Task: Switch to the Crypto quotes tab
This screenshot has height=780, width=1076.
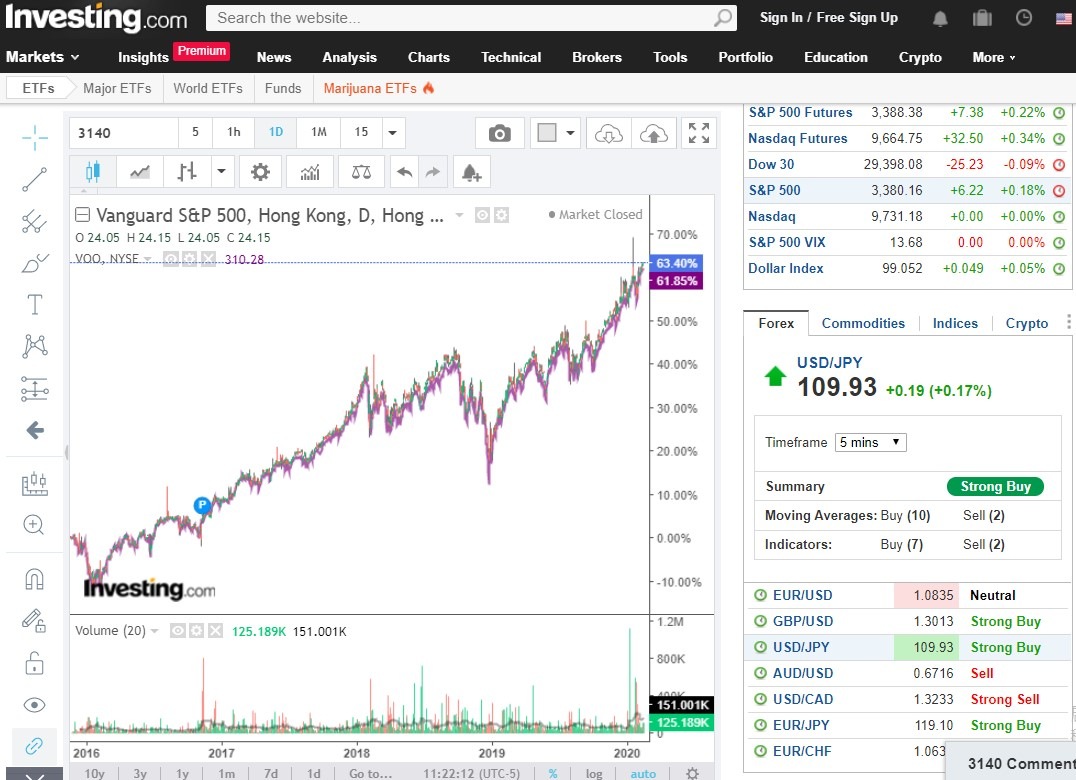Action: coord(1027,323)
